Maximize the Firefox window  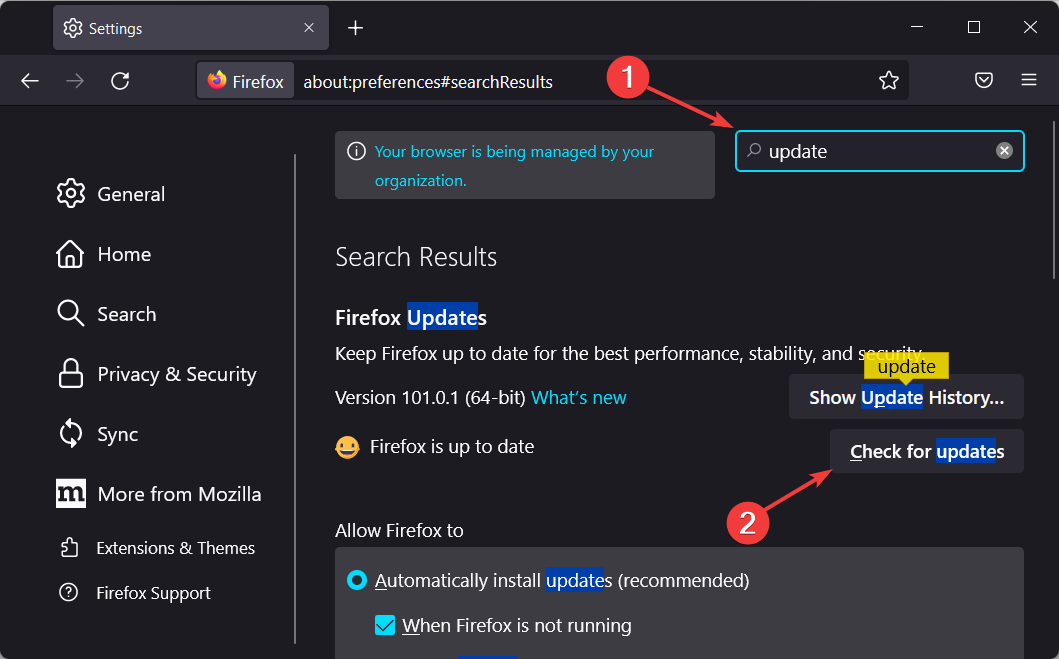973,27
